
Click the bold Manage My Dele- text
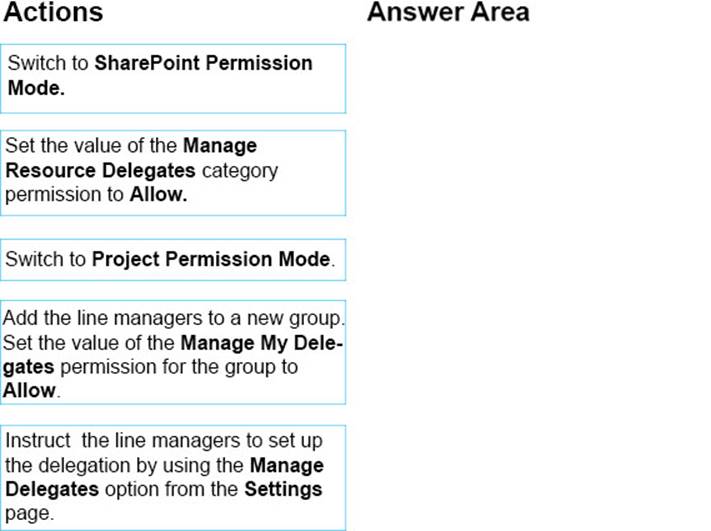tap(262, 343)
